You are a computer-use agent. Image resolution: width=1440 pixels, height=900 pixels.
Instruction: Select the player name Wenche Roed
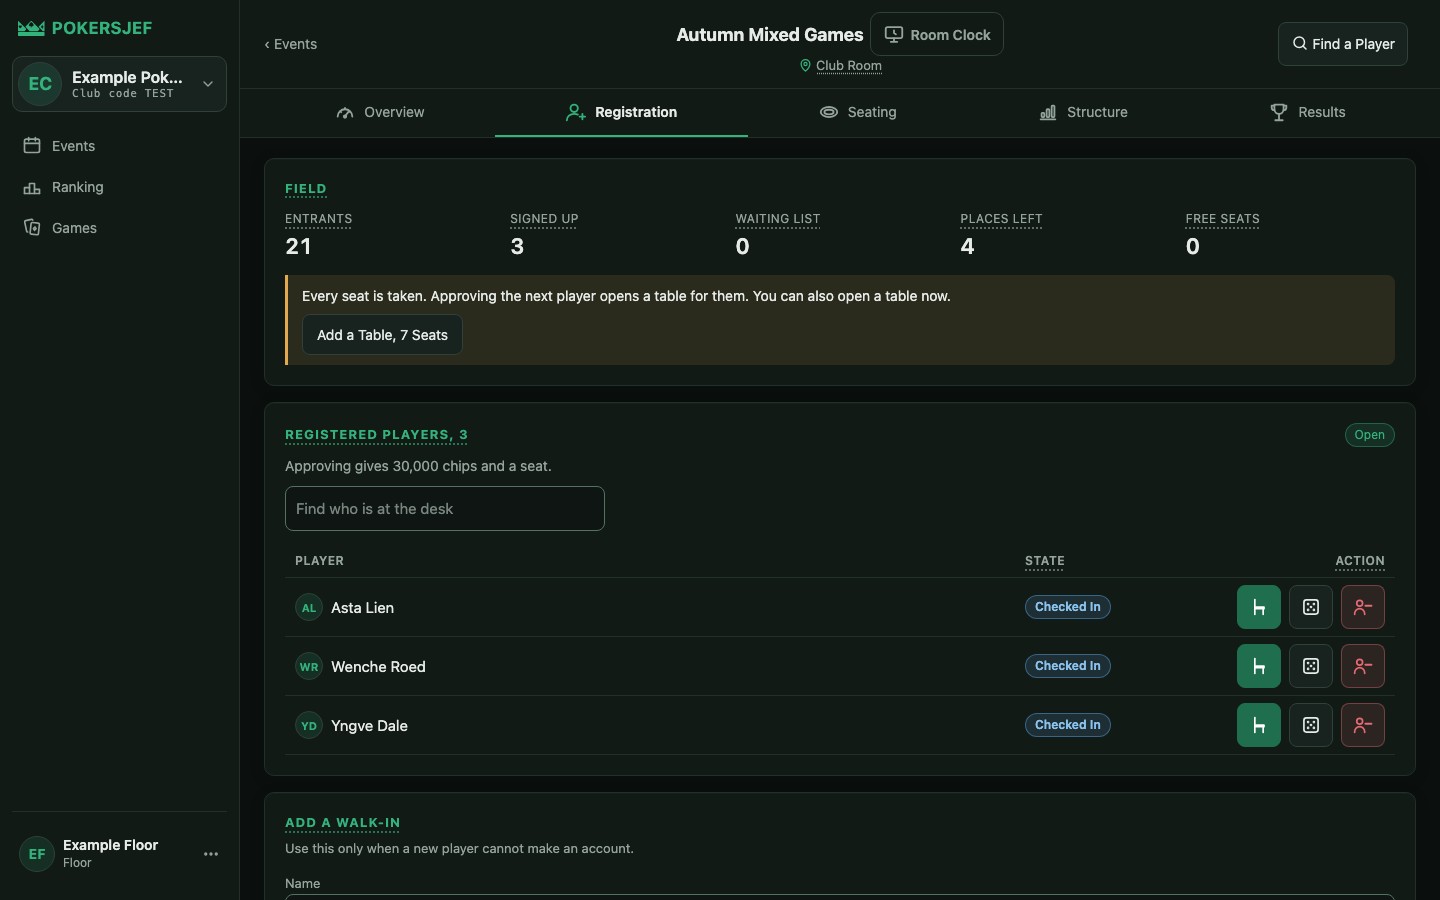[378, 667]
